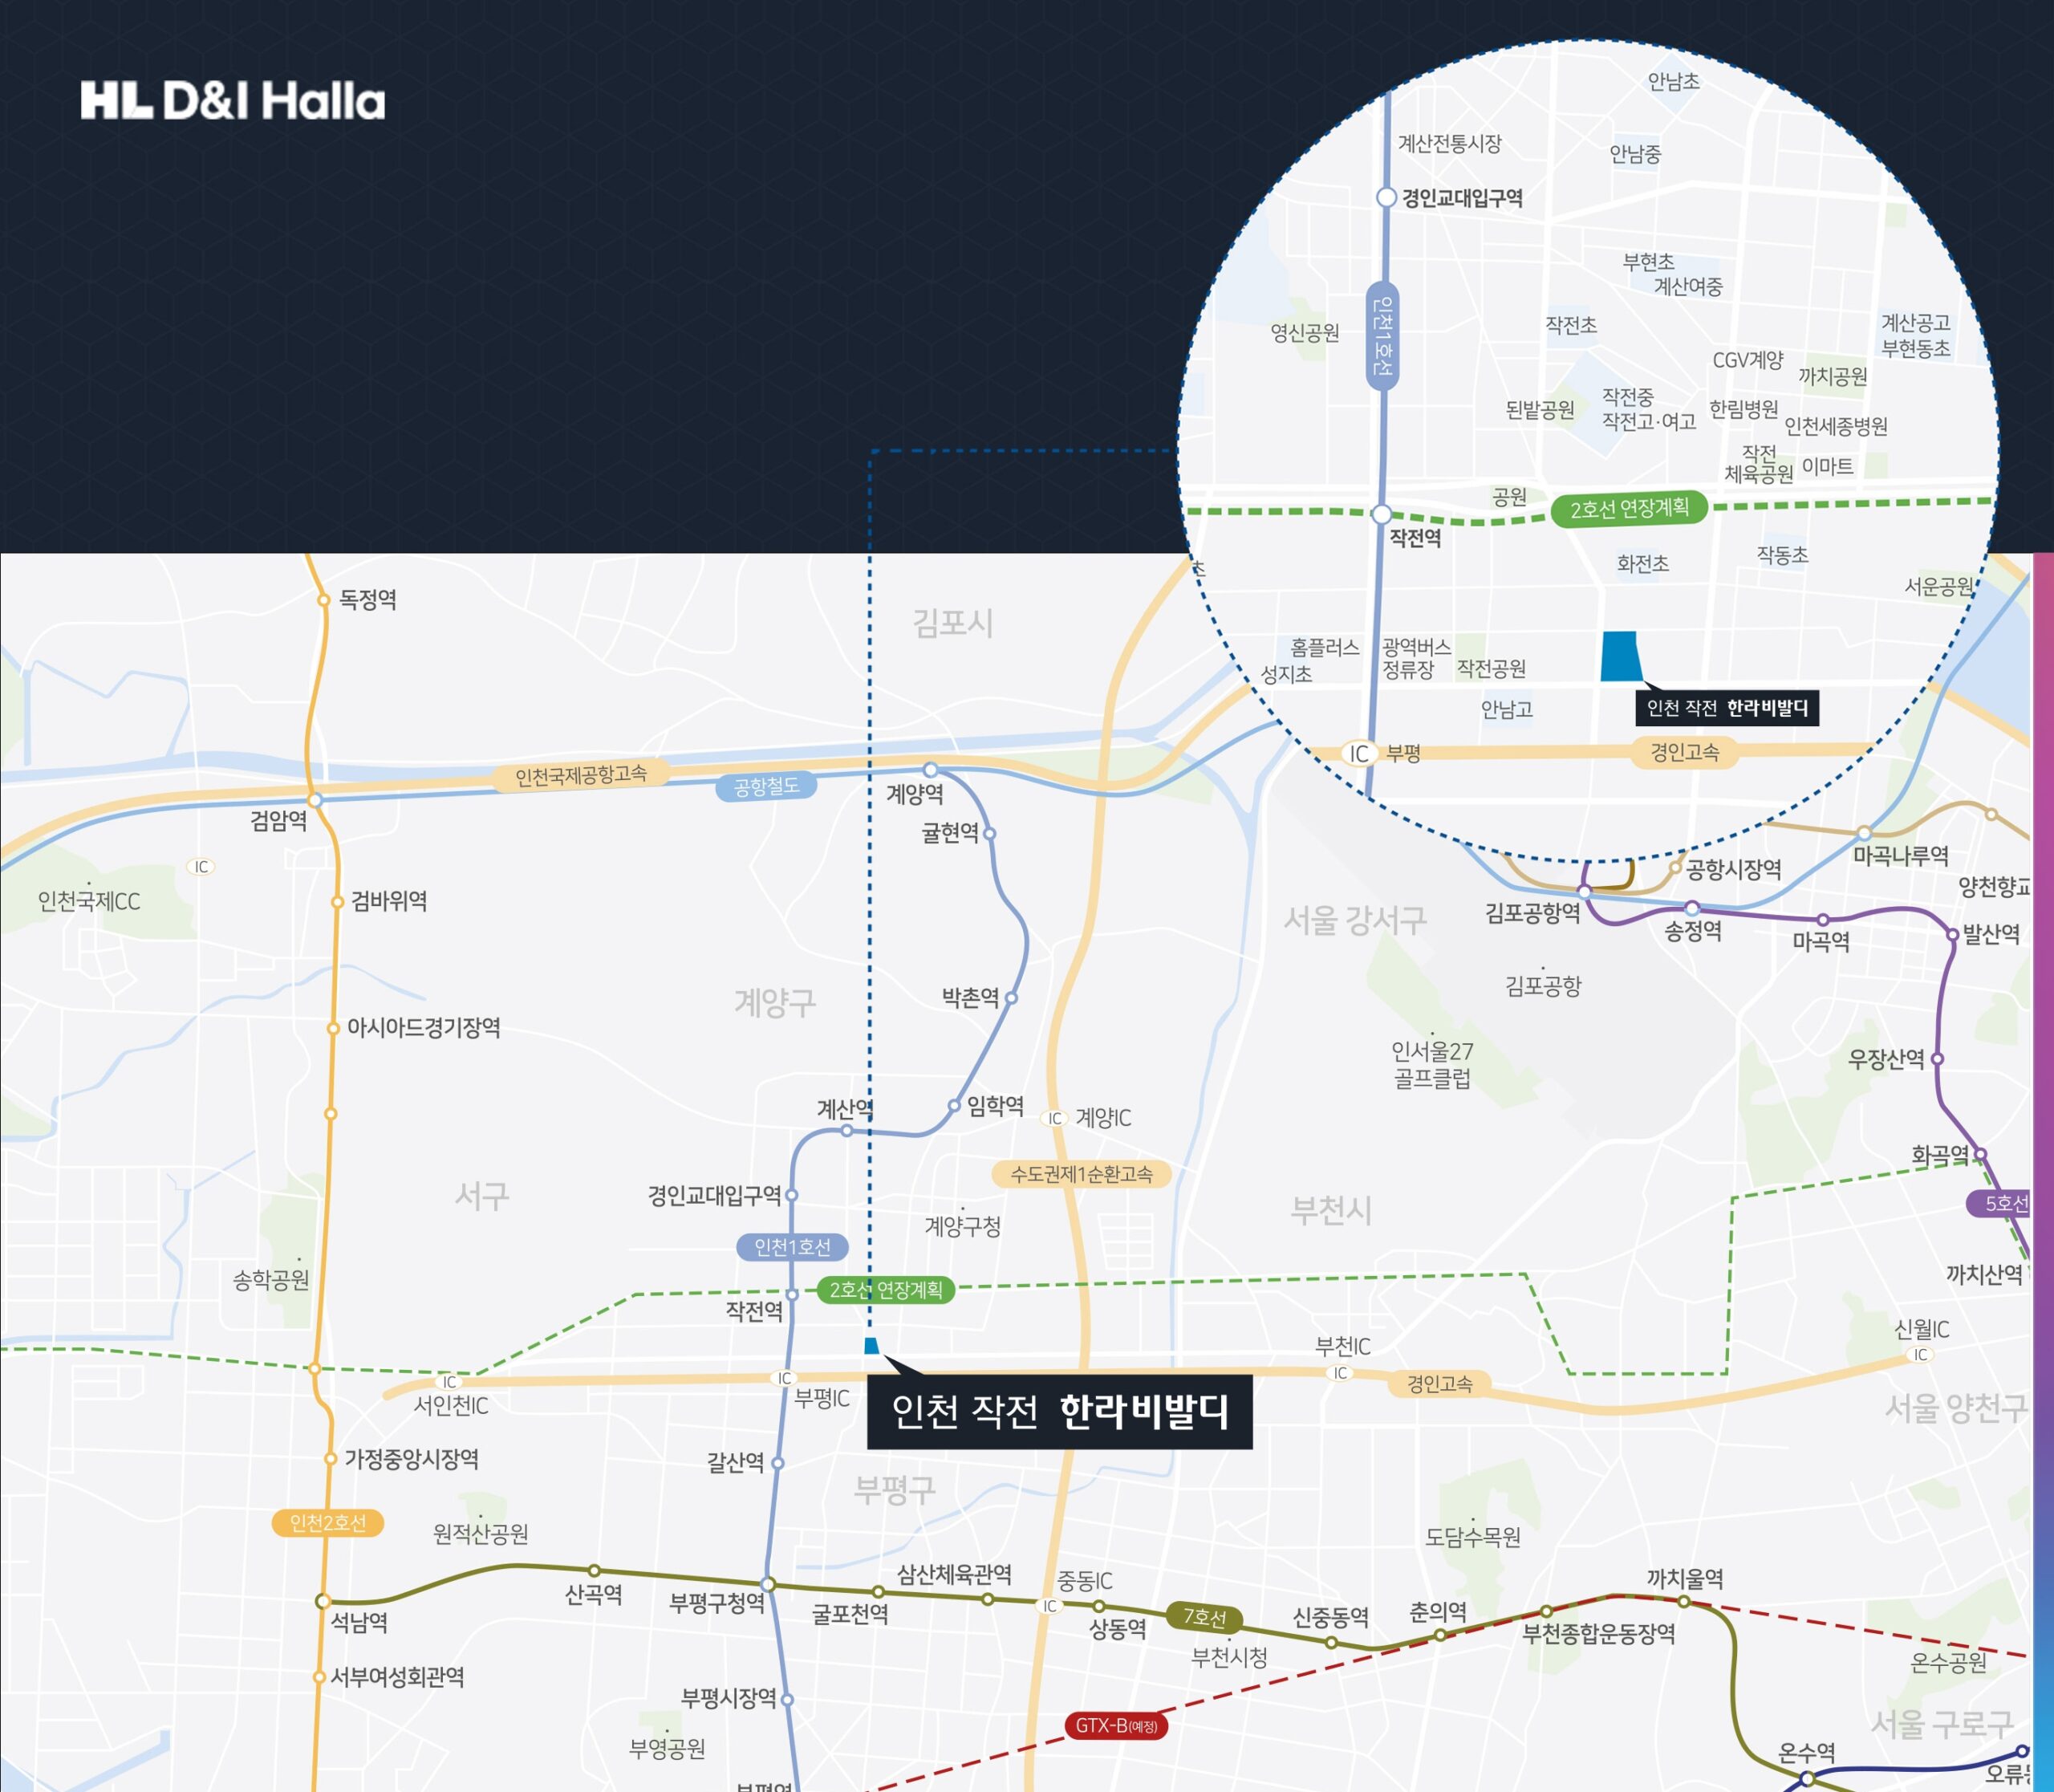Select the 작전역 station circle in the inset
The width and height of the screenshot is (2054, 1792).
click(x=1381, y=514)
